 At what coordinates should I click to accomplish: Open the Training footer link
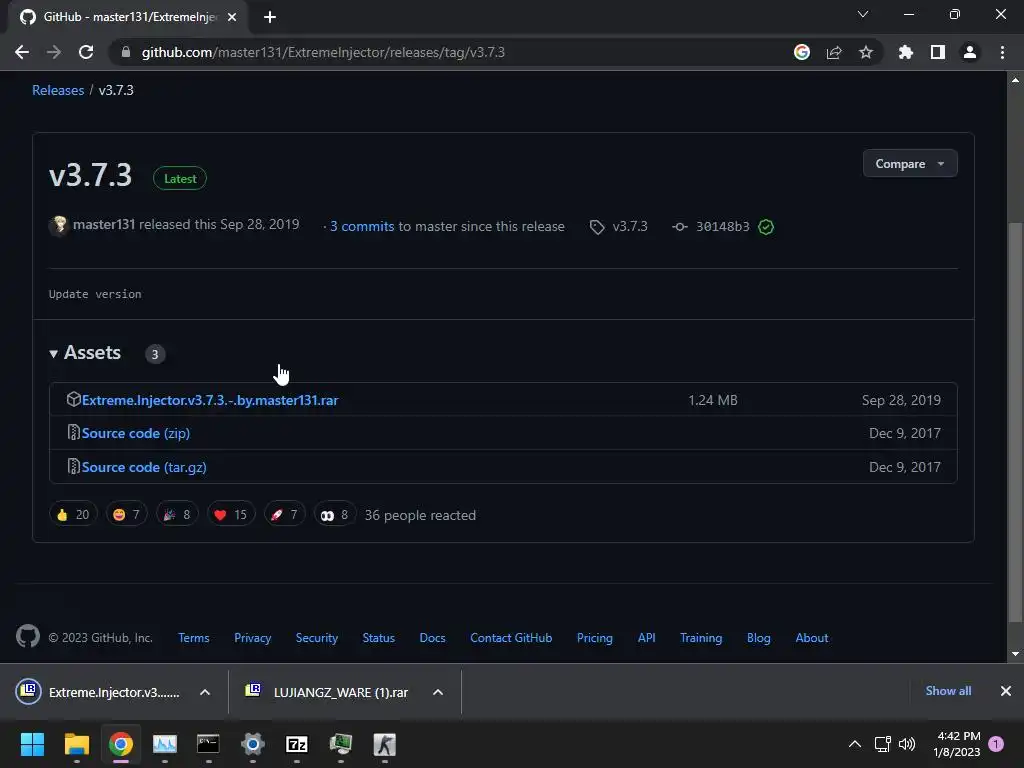point(701,638)
